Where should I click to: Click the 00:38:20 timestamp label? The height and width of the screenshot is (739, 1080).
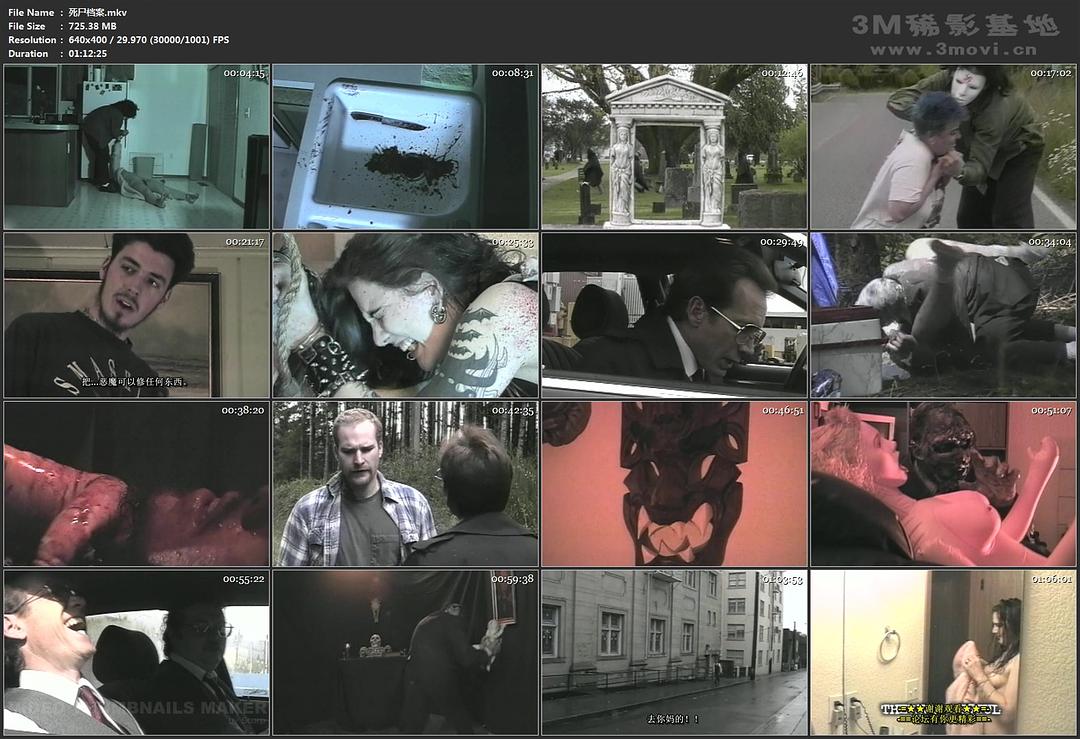point(243,410)
